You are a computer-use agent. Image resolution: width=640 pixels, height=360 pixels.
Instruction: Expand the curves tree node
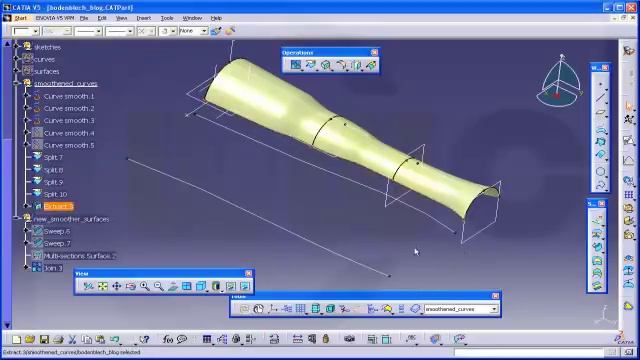(x=17, y=58)
